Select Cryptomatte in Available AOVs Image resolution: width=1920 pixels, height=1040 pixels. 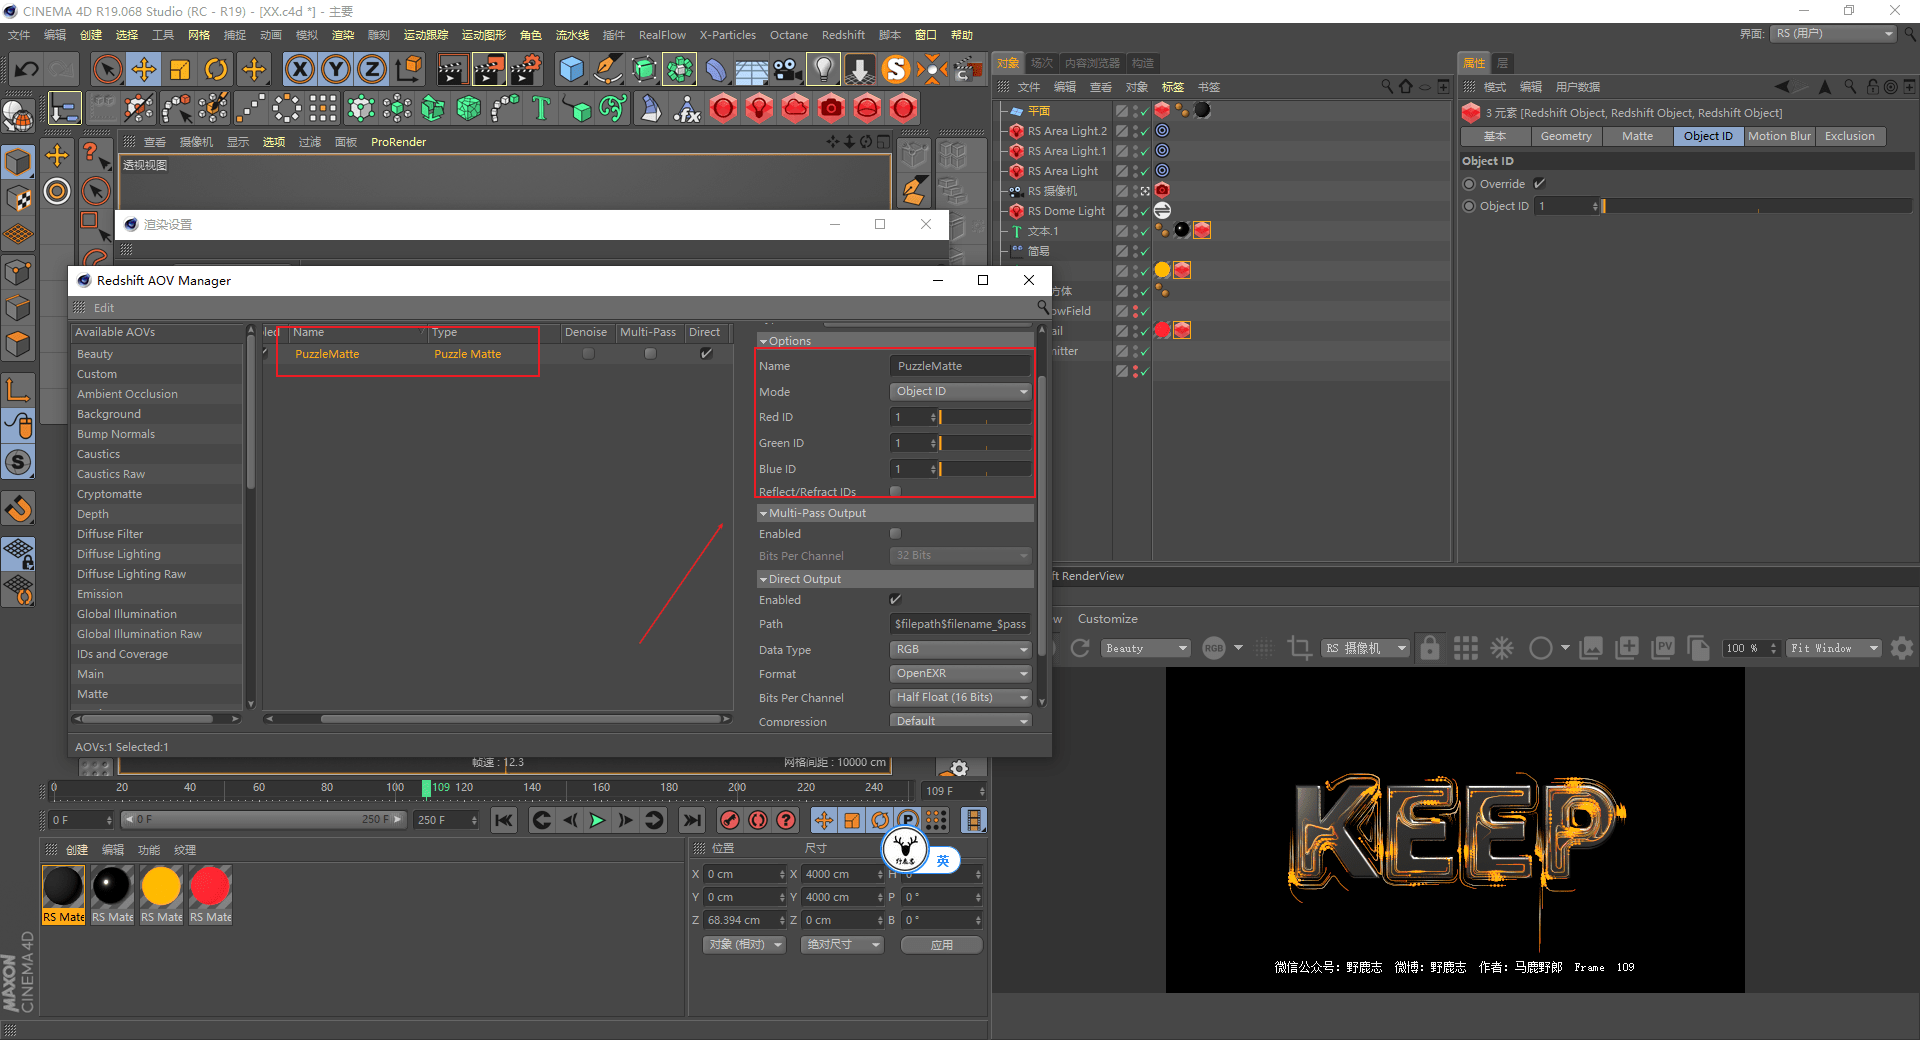click(110, 494)
